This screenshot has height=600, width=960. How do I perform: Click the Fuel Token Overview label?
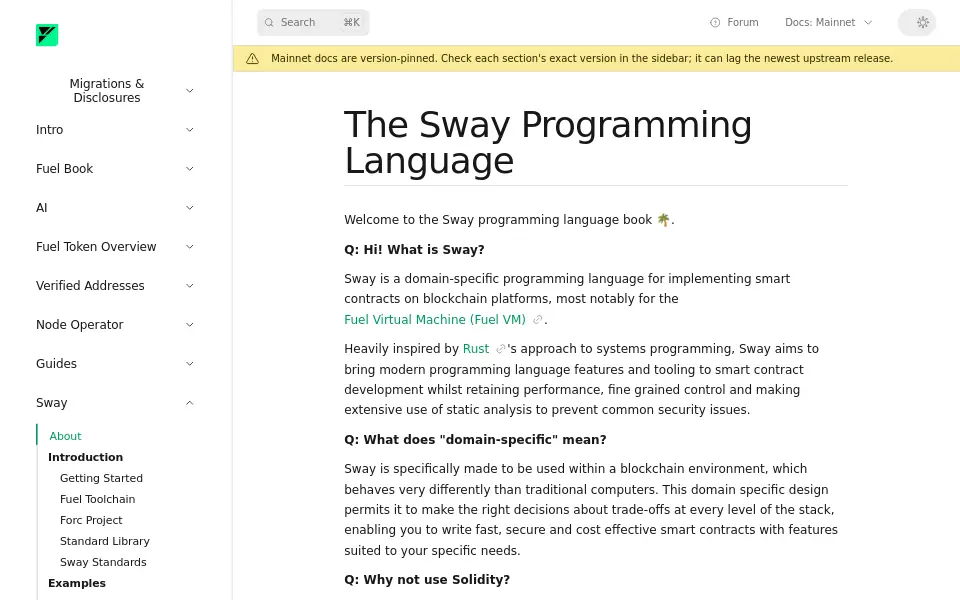point(96,247)
